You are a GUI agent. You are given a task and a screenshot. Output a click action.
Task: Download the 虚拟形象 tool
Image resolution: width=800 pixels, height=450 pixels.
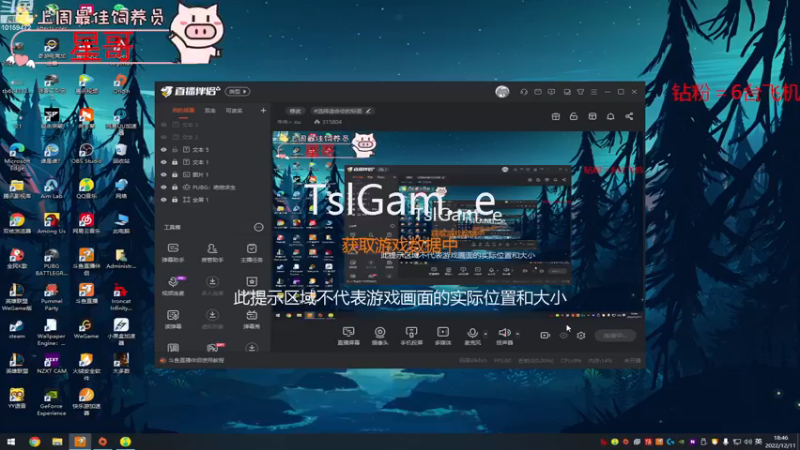212,319
